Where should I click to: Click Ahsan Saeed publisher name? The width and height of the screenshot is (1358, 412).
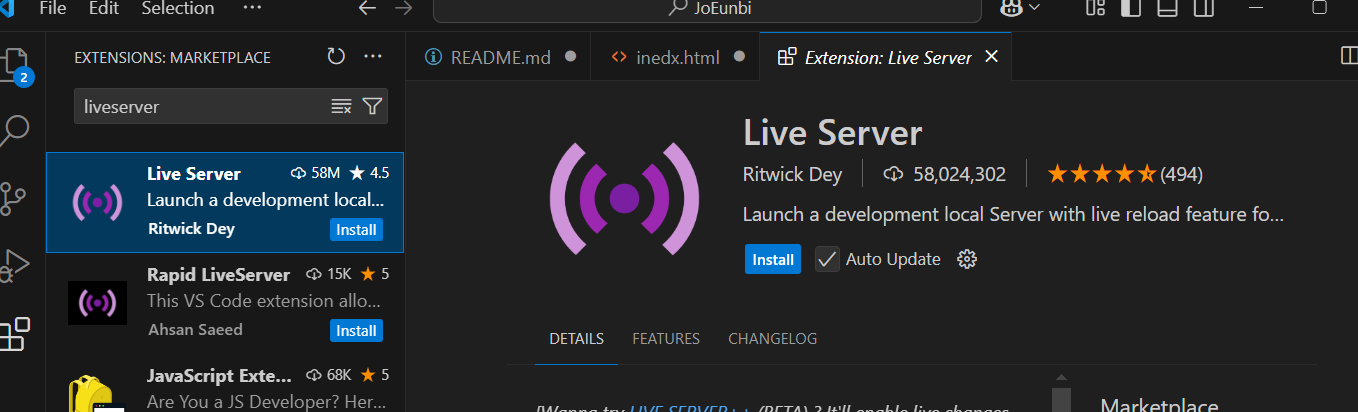(x=195, y=329)
